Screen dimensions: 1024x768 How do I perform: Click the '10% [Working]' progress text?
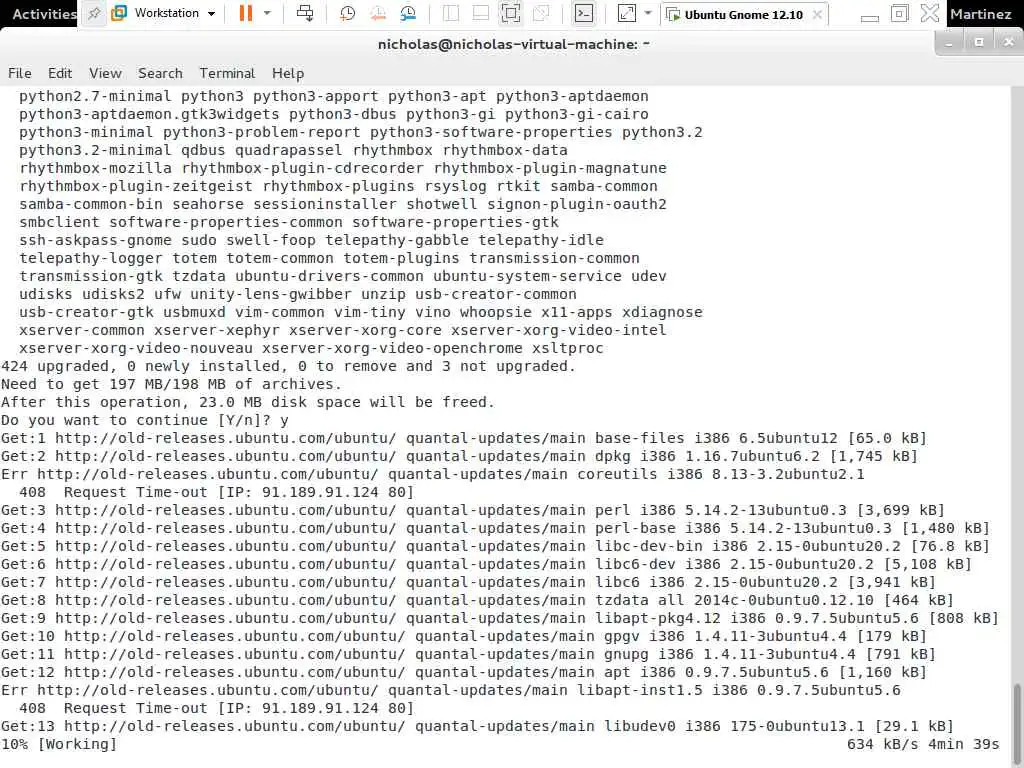pyautogui.click(x=59, y=744)
